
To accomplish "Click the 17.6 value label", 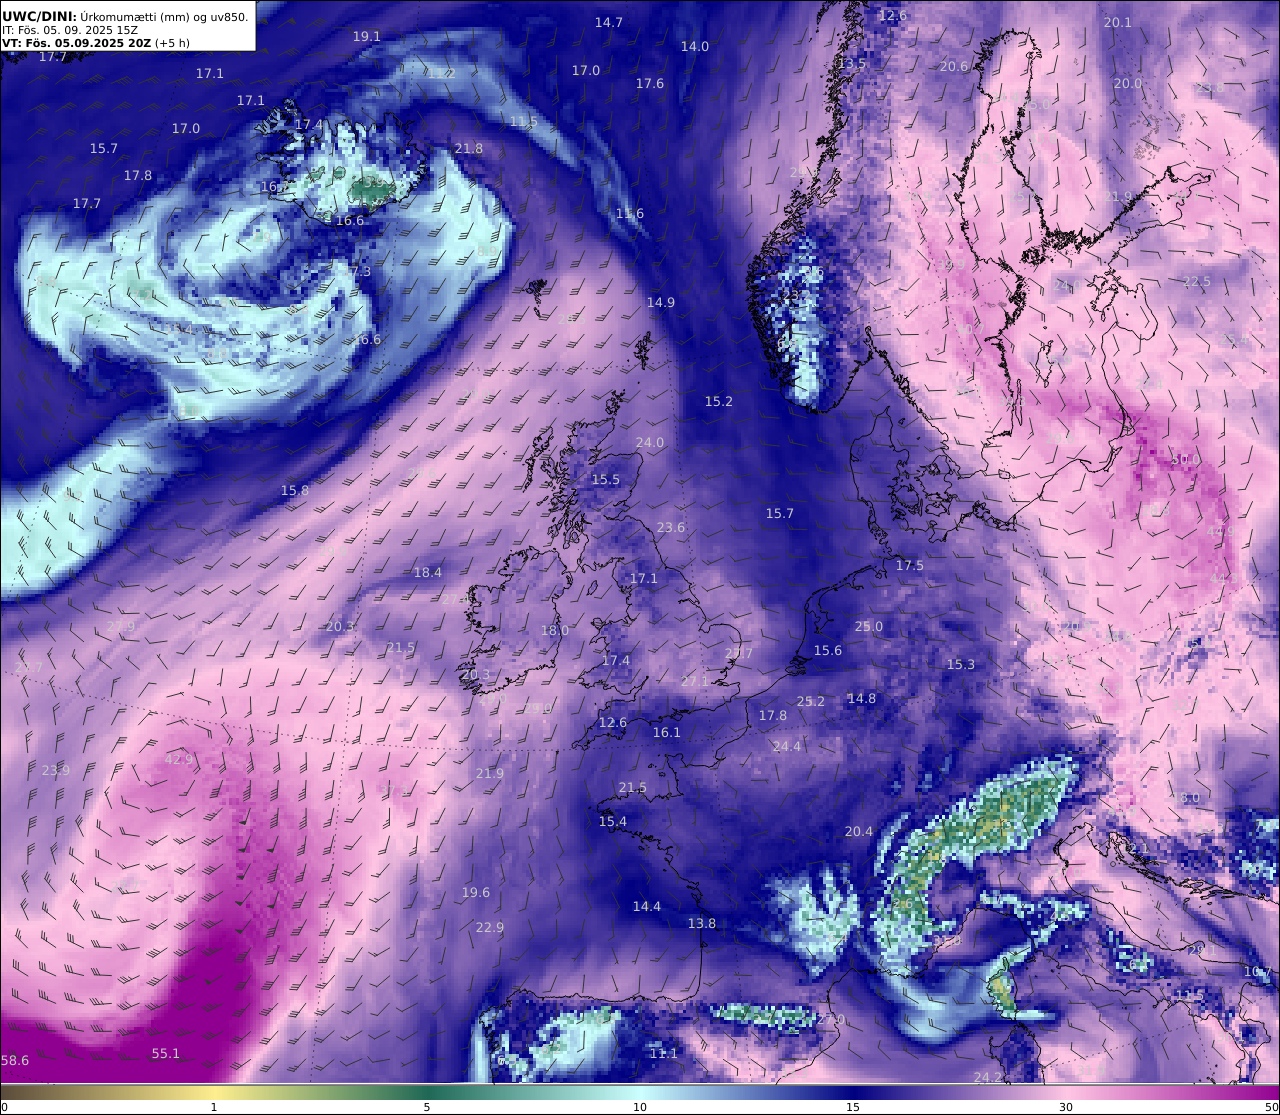I will click(x=650, y=83).
